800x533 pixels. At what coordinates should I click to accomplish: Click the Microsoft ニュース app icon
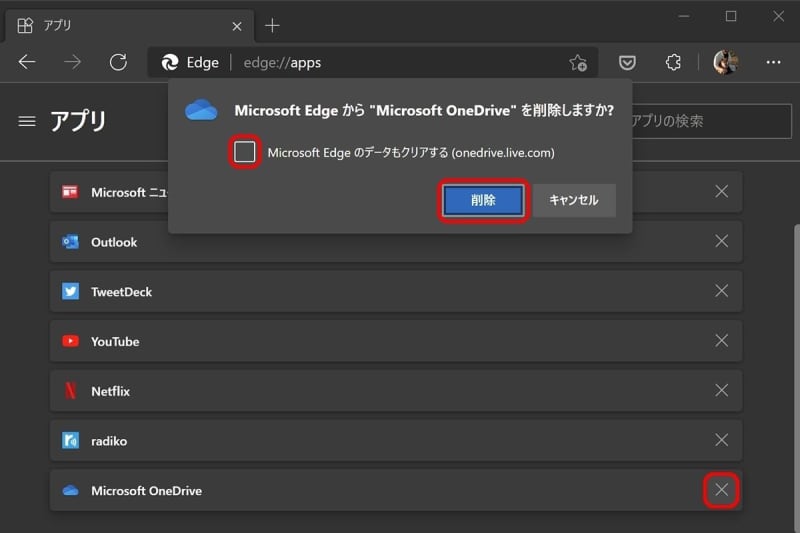70,192
